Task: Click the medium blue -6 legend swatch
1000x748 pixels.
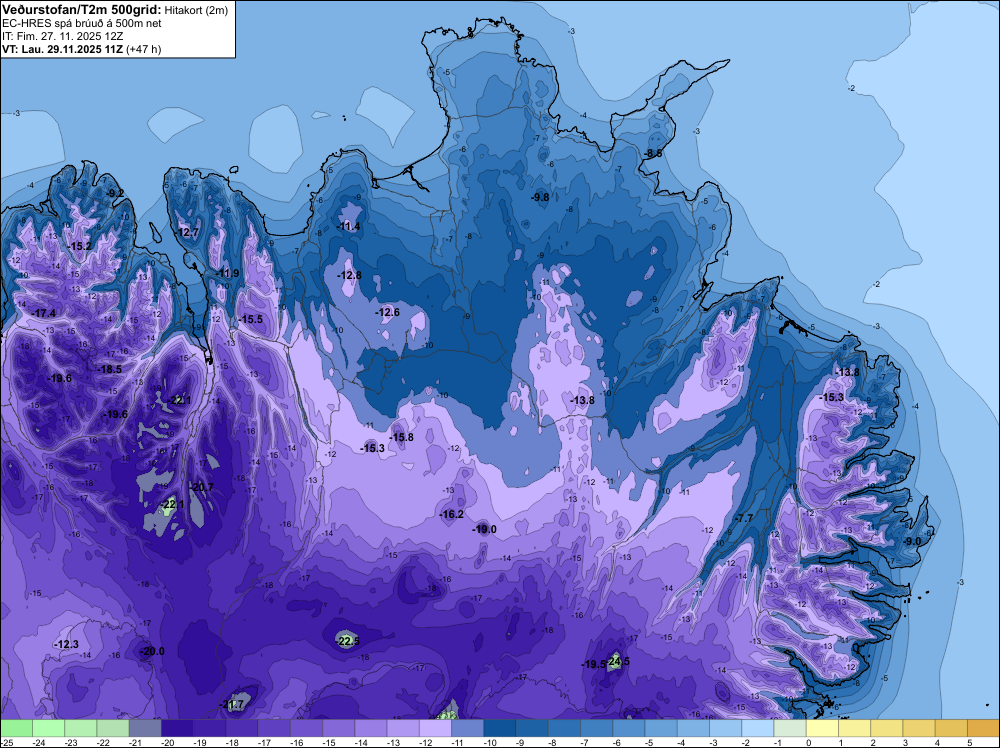Action: pos(629,728)
